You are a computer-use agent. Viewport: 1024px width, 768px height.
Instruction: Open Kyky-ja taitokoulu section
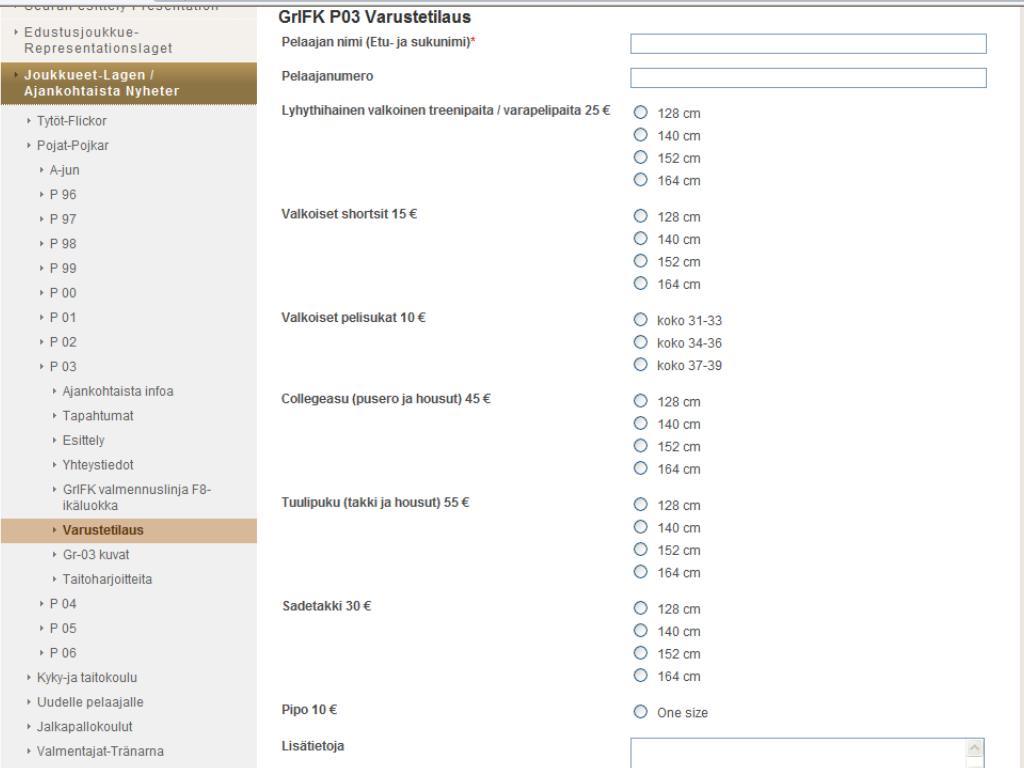(x=87, y=678)
